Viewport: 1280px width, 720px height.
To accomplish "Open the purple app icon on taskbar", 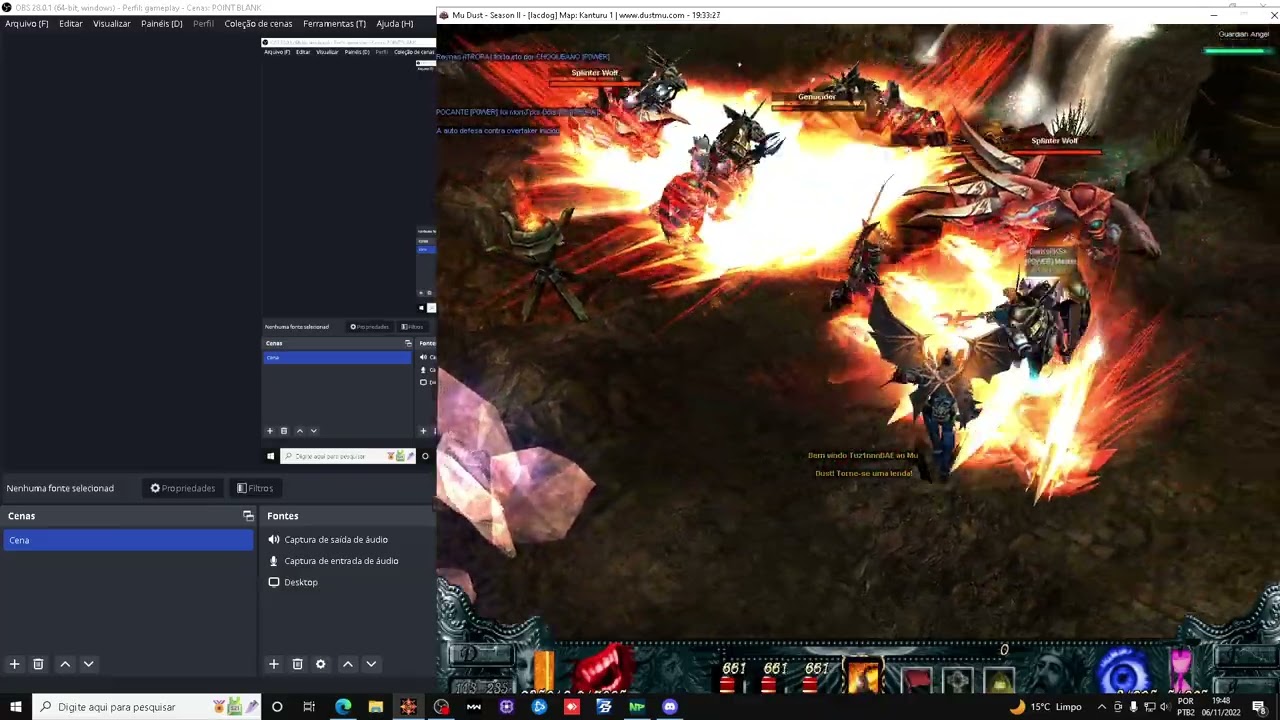I will (506, 707).
